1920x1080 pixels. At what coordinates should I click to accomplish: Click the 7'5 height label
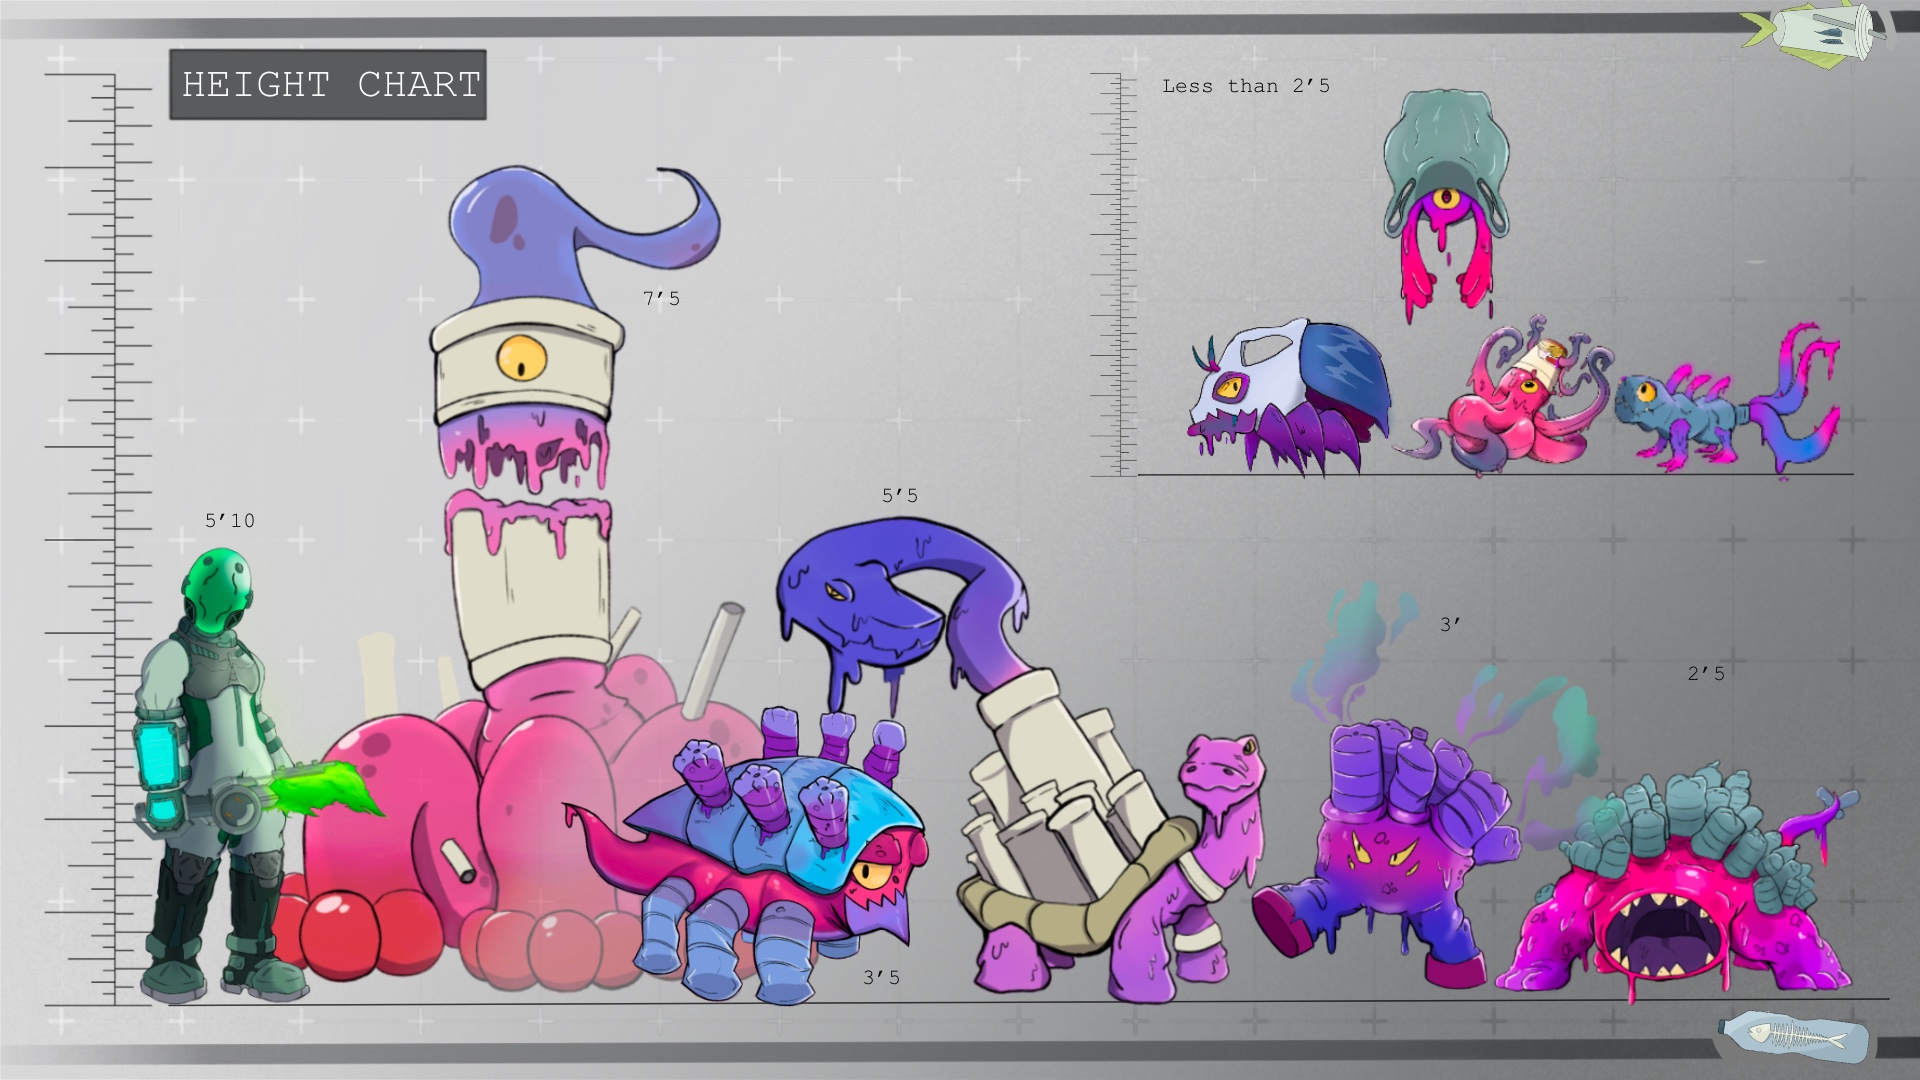(661, 298)
